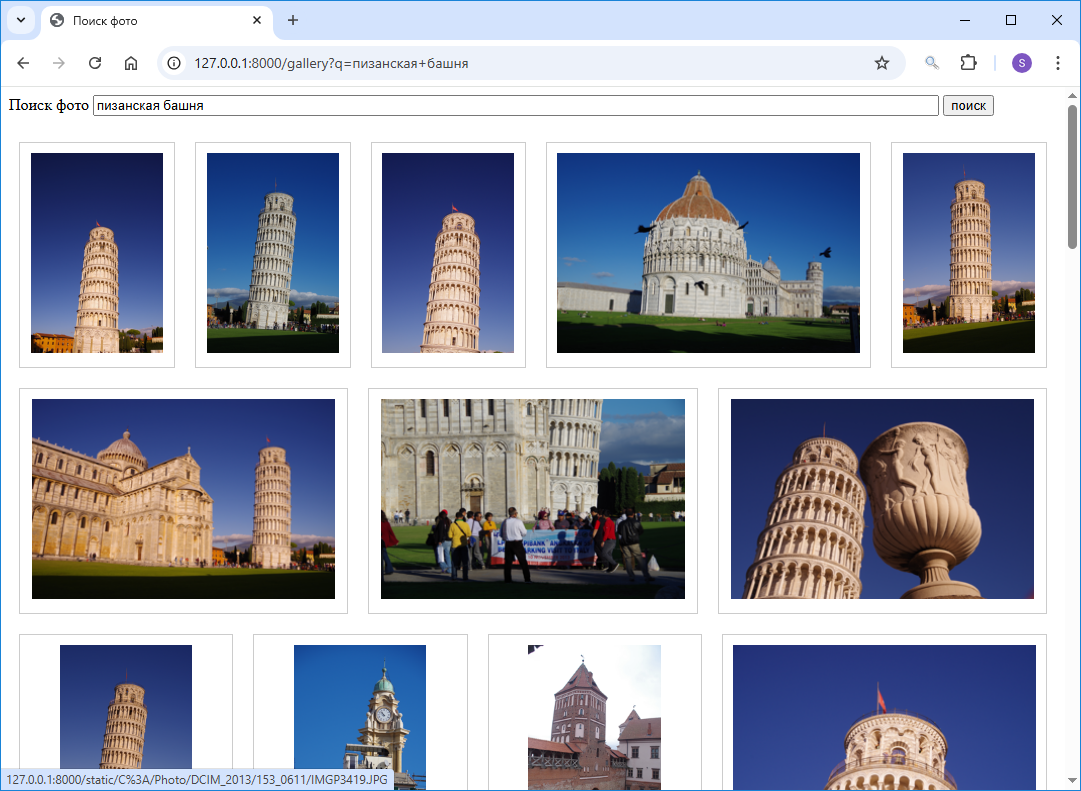The width and height of the screenshot is (1081, 791).
Task: Reload the page with the refresh icon
Action: (95, 63)
